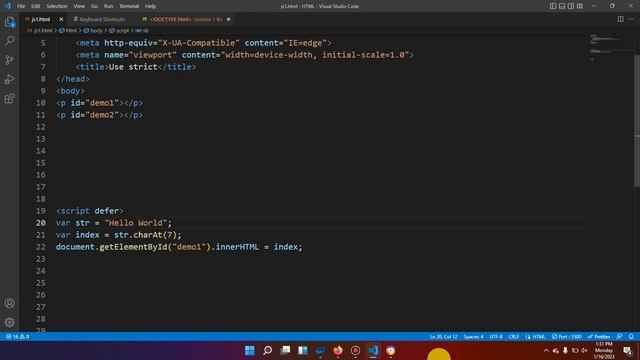The width and height of the screenshot is (640, 360).
Task: Switch to the js1.html tab
Action: (x=40, y=19)
